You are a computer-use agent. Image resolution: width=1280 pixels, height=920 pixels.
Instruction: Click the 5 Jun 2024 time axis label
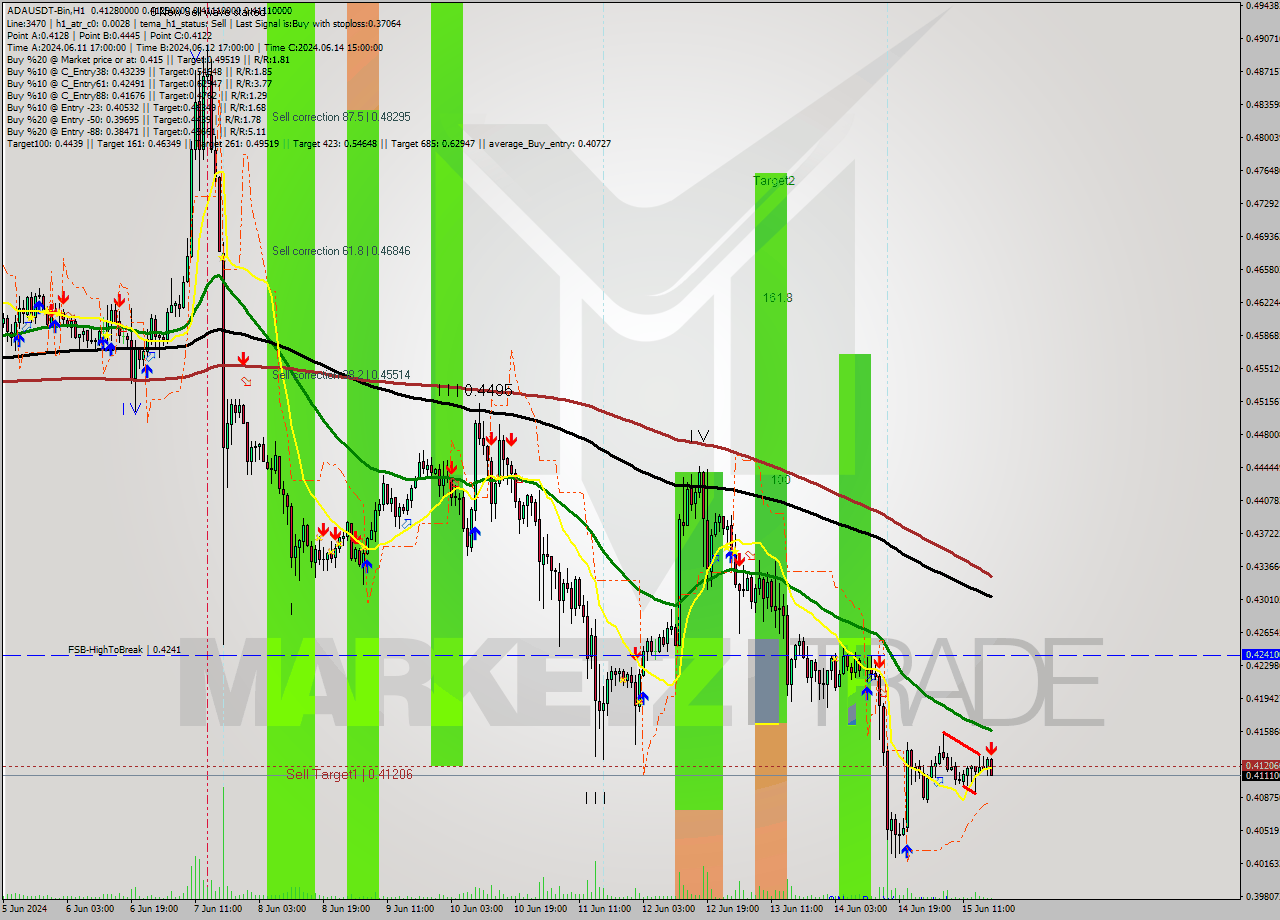coord(24,908)
